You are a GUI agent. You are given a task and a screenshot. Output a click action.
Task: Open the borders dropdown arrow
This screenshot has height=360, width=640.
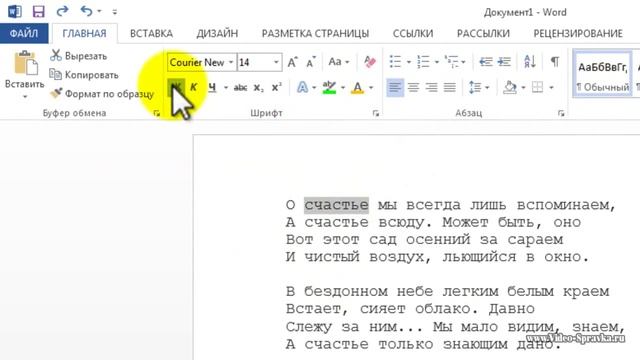[x=551, y=87]
